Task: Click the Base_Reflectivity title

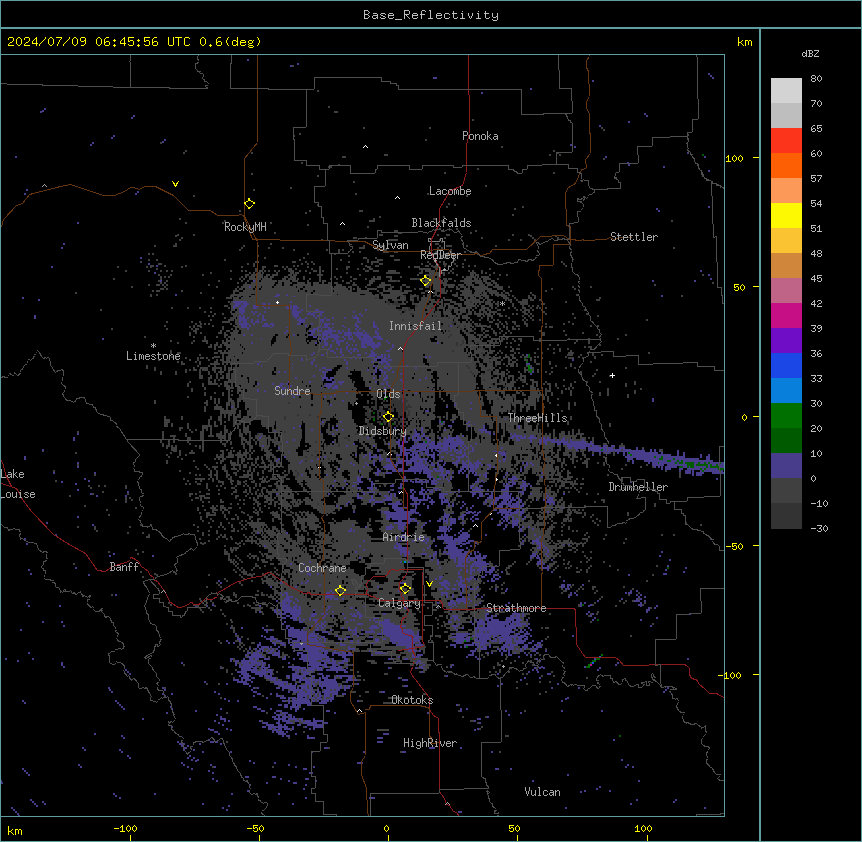Action: 431,15
